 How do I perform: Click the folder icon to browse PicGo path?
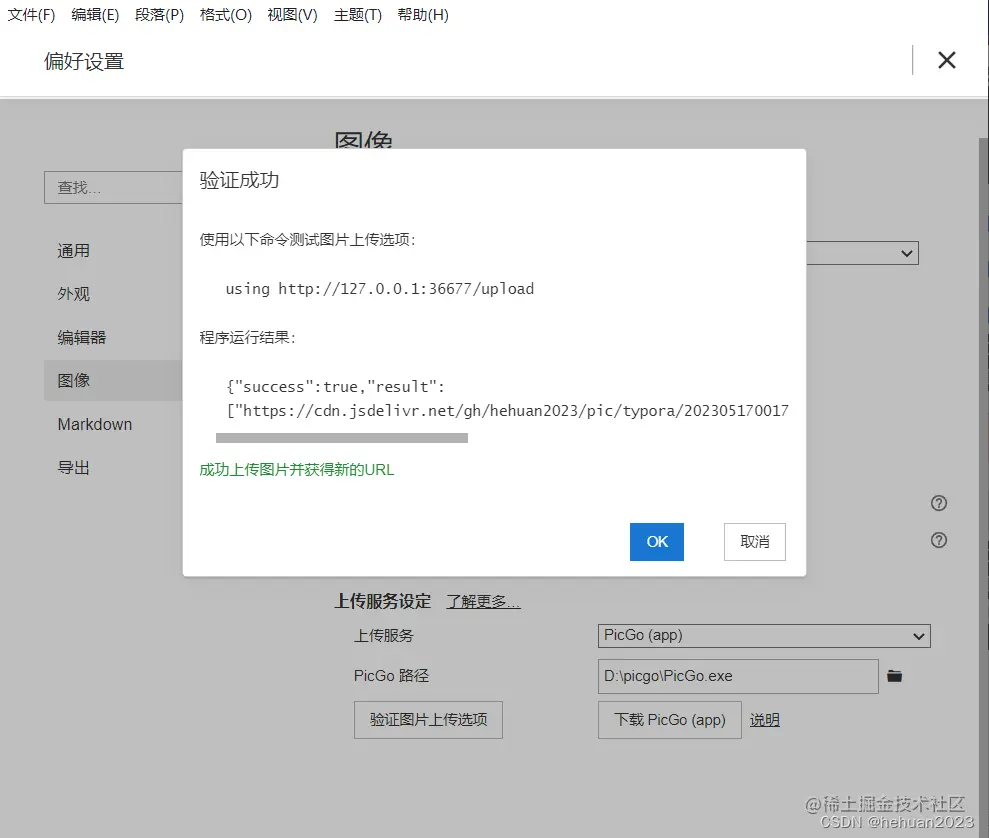click(x=894, y=677)
